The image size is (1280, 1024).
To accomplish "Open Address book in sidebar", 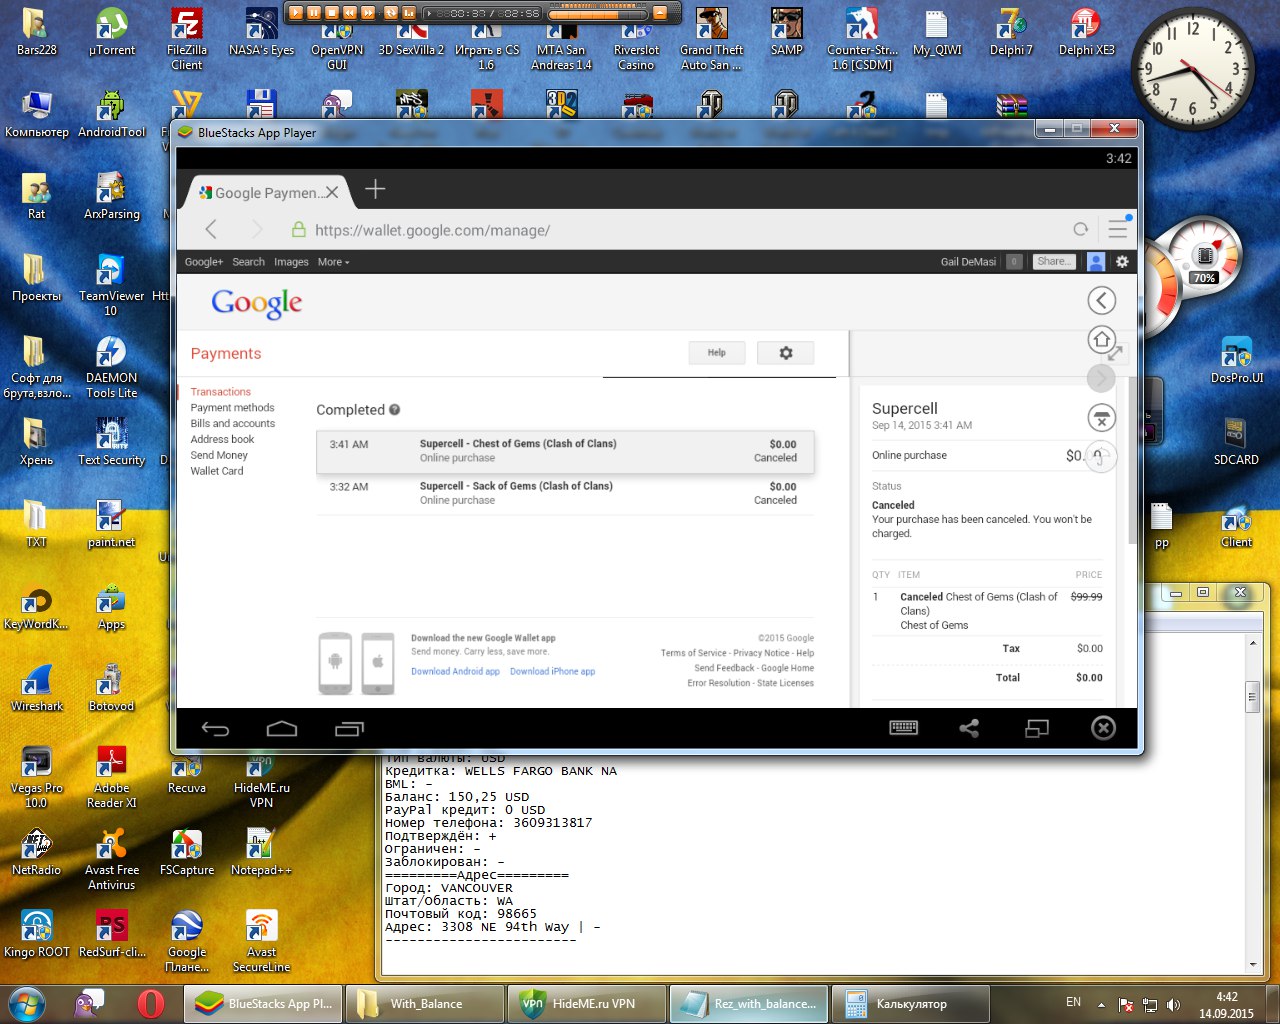I will pos(222,439).
